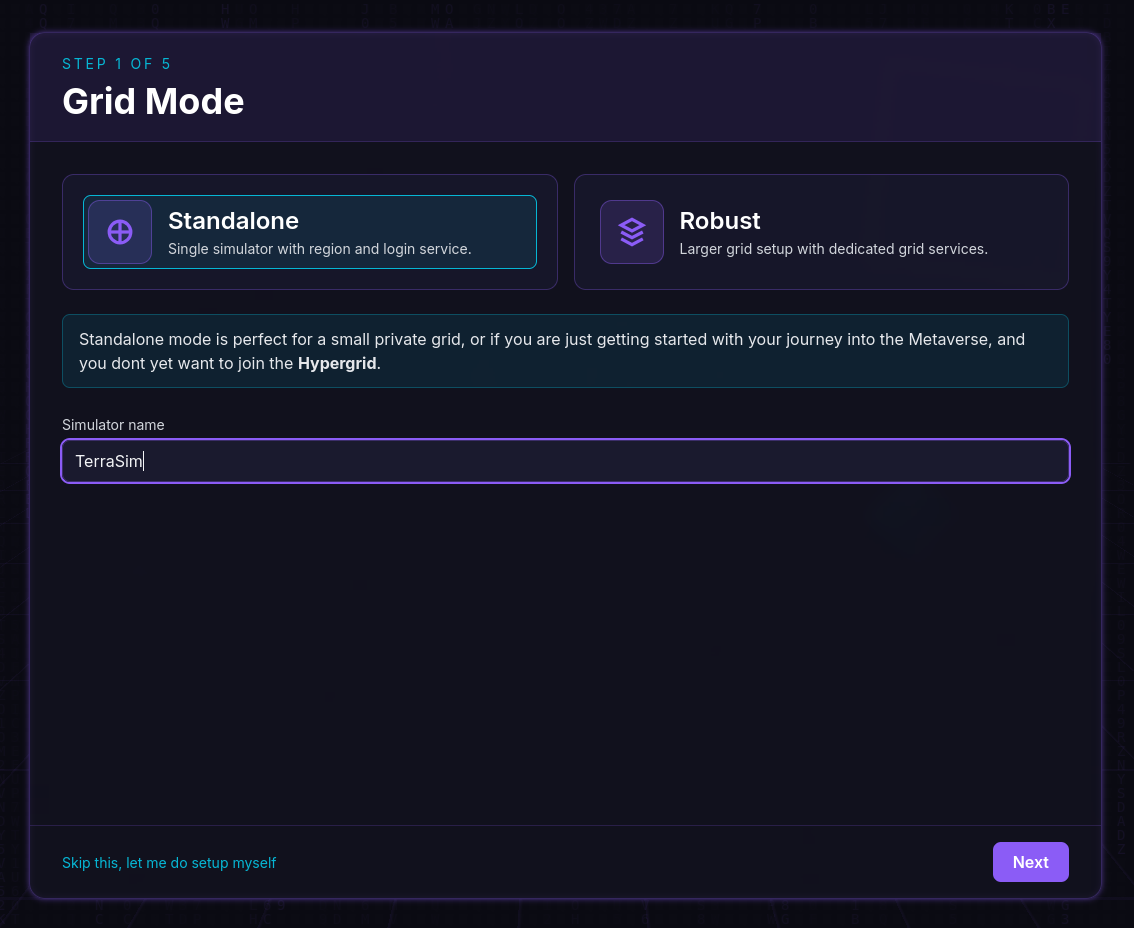Image resolution: width=1134 pixels, height=928 pixels.
Task: Open the 'Skip this, let me do setup myself' link
Action: [169, 863]
